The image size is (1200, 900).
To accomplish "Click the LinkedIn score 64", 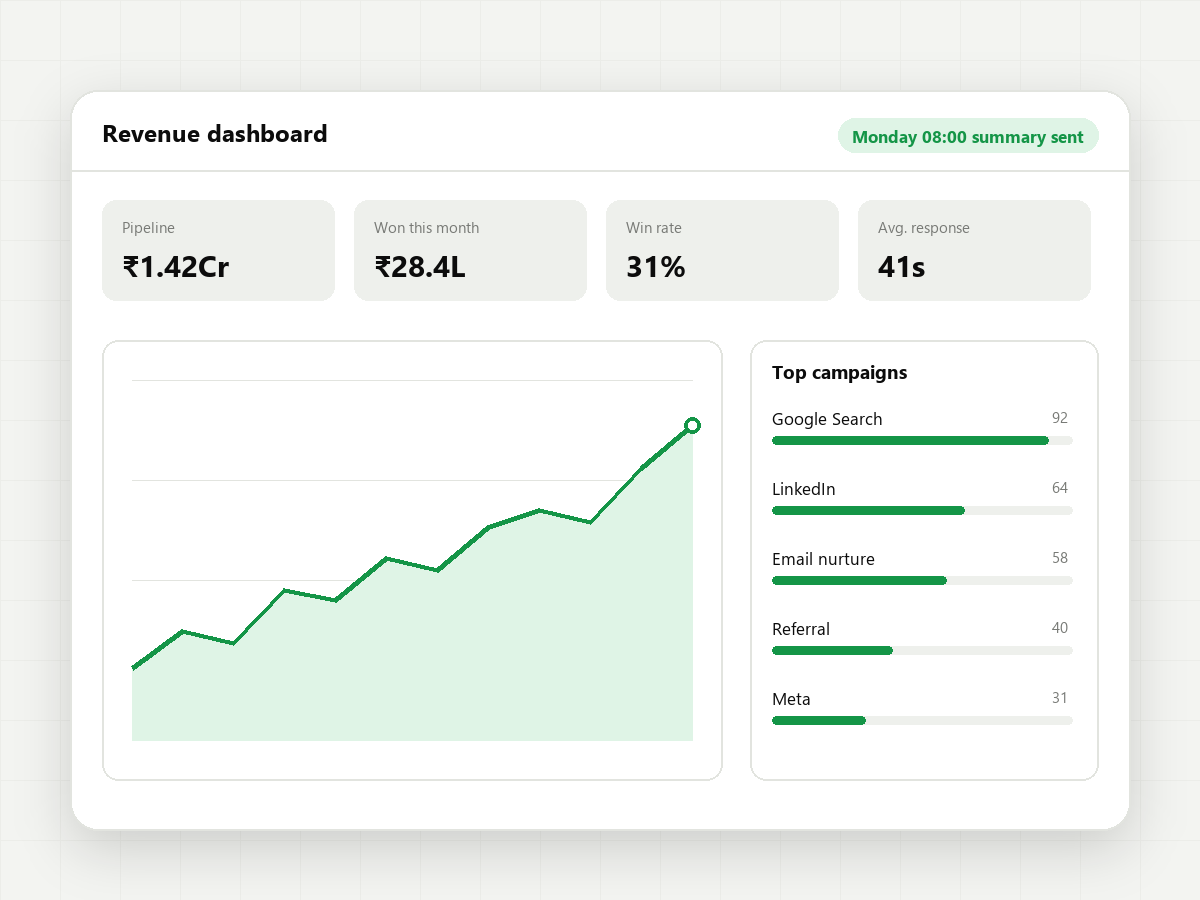I will [x=1060, y=488].
